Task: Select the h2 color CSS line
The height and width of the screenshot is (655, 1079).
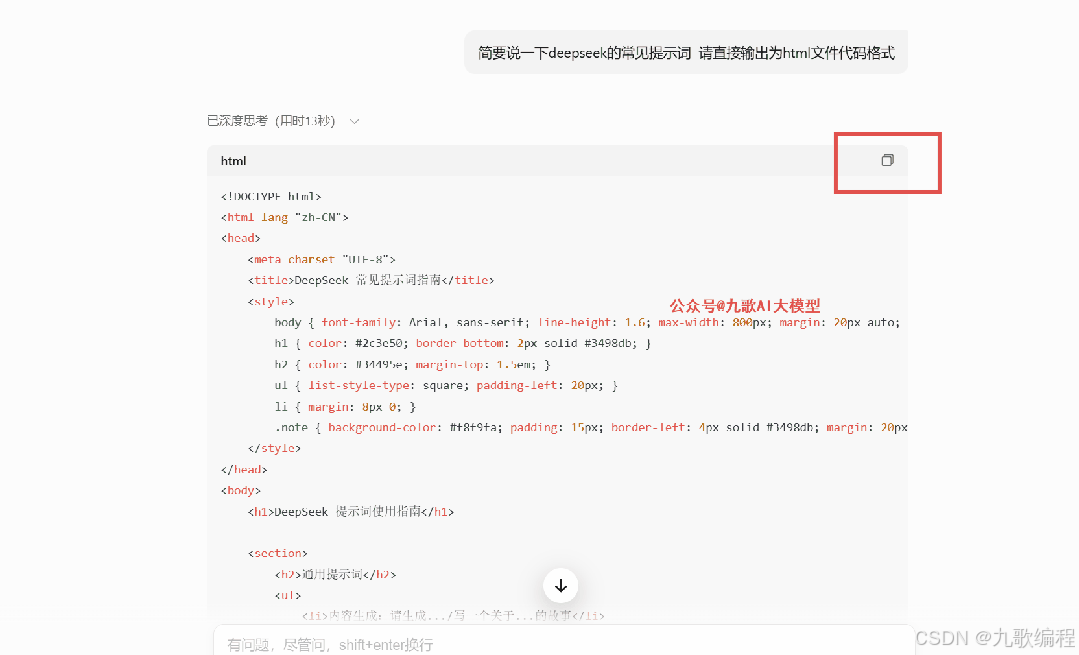Action: tap(412, 365)
